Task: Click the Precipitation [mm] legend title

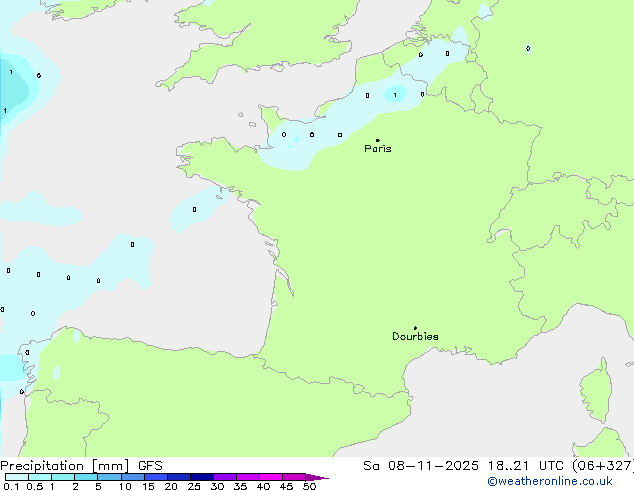Action: coord(64,466)
